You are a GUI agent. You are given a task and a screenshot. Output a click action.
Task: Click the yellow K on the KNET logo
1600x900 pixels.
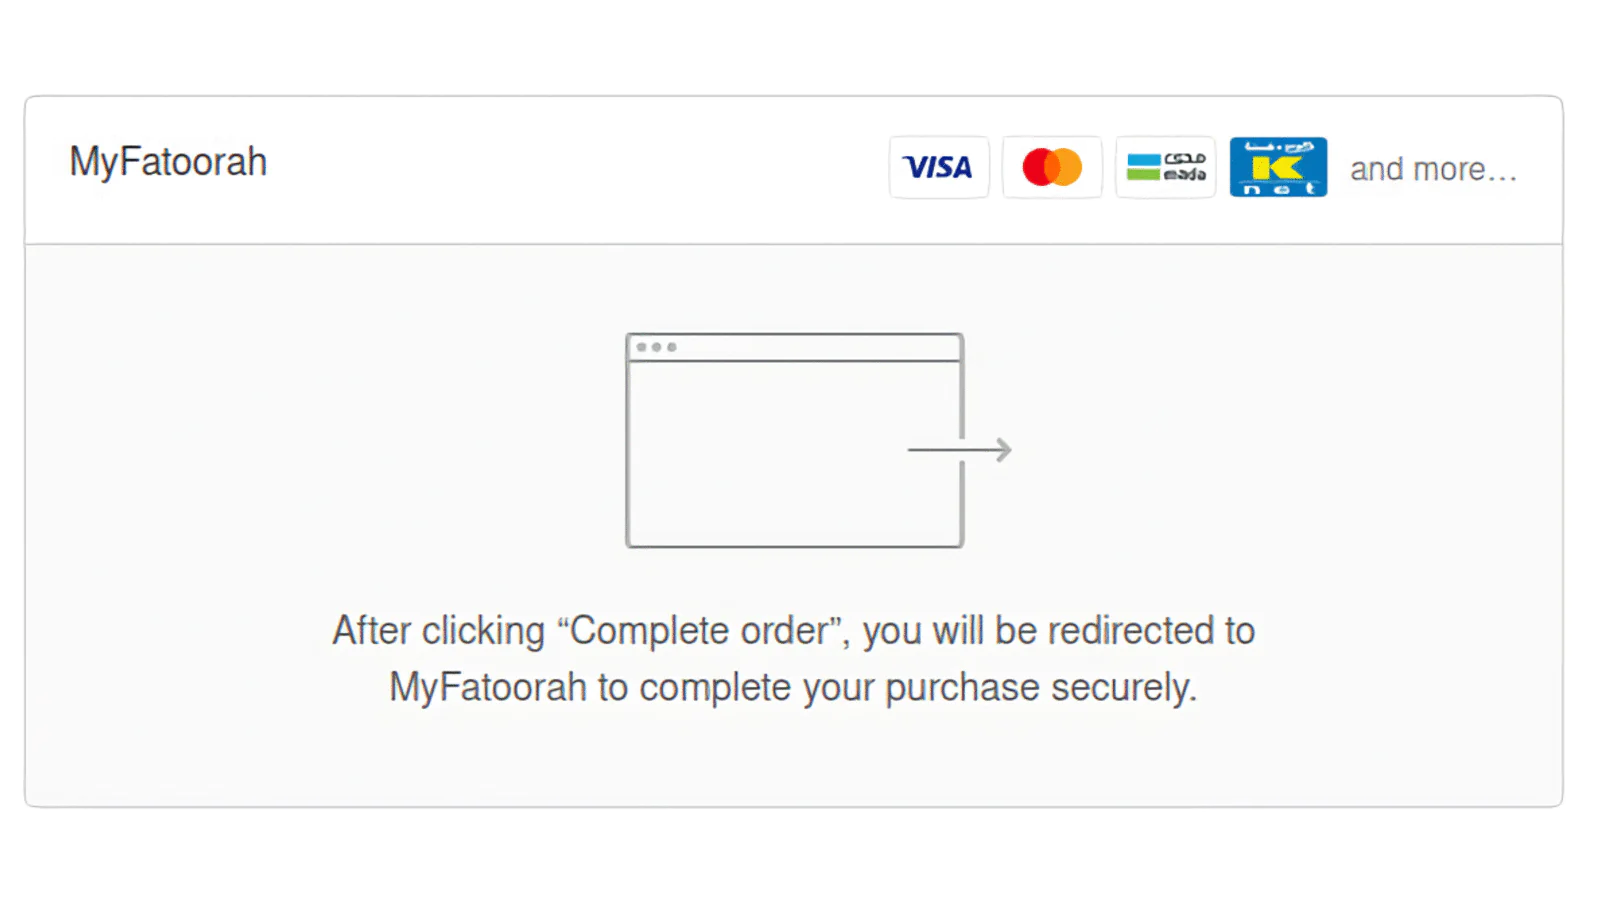point(1277,168)
